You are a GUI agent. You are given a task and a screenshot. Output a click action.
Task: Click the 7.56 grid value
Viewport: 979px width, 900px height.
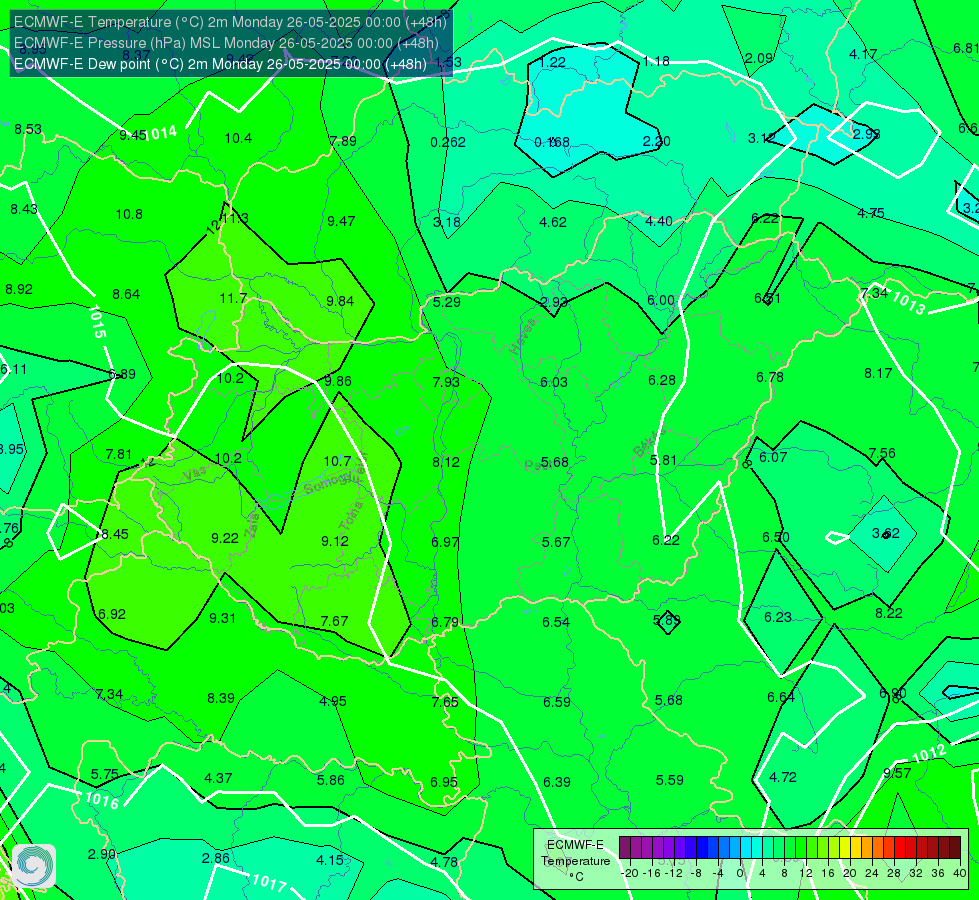point(882,453)
